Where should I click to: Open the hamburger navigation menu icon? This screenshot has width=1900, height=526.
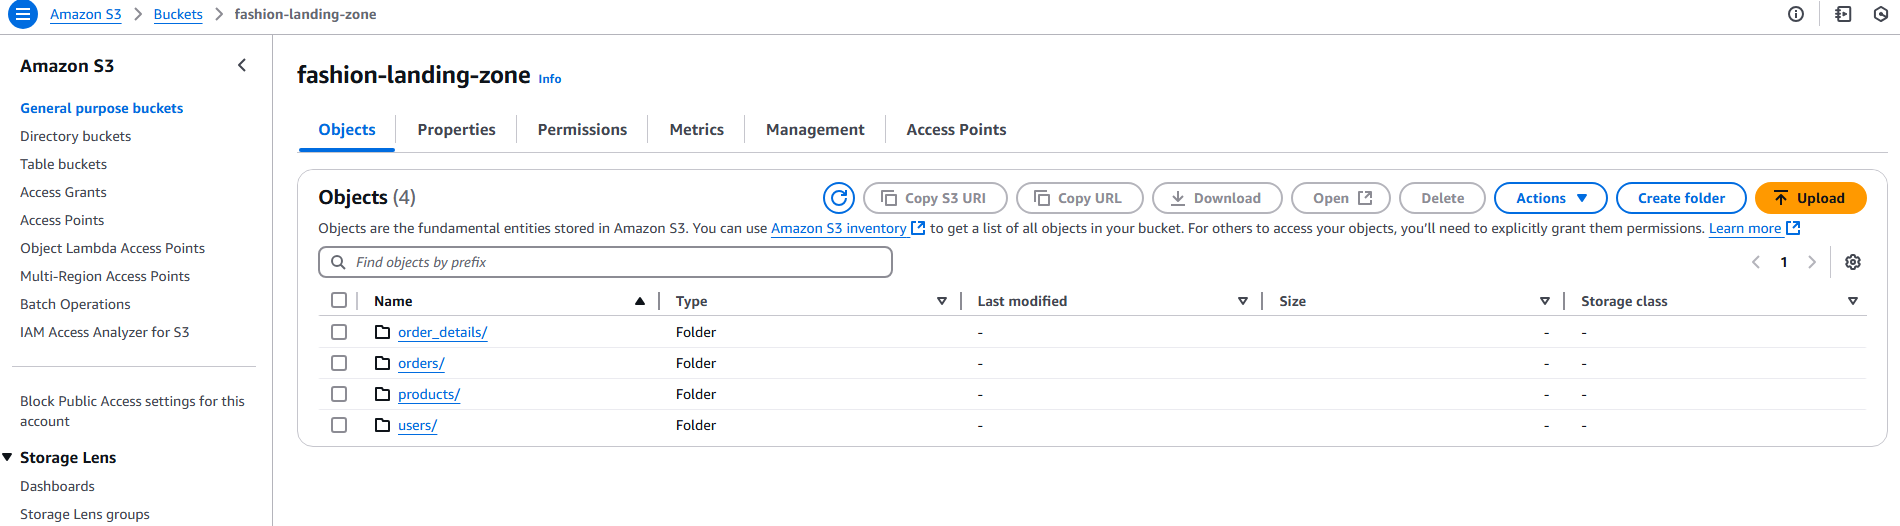[x=22, y=14]
